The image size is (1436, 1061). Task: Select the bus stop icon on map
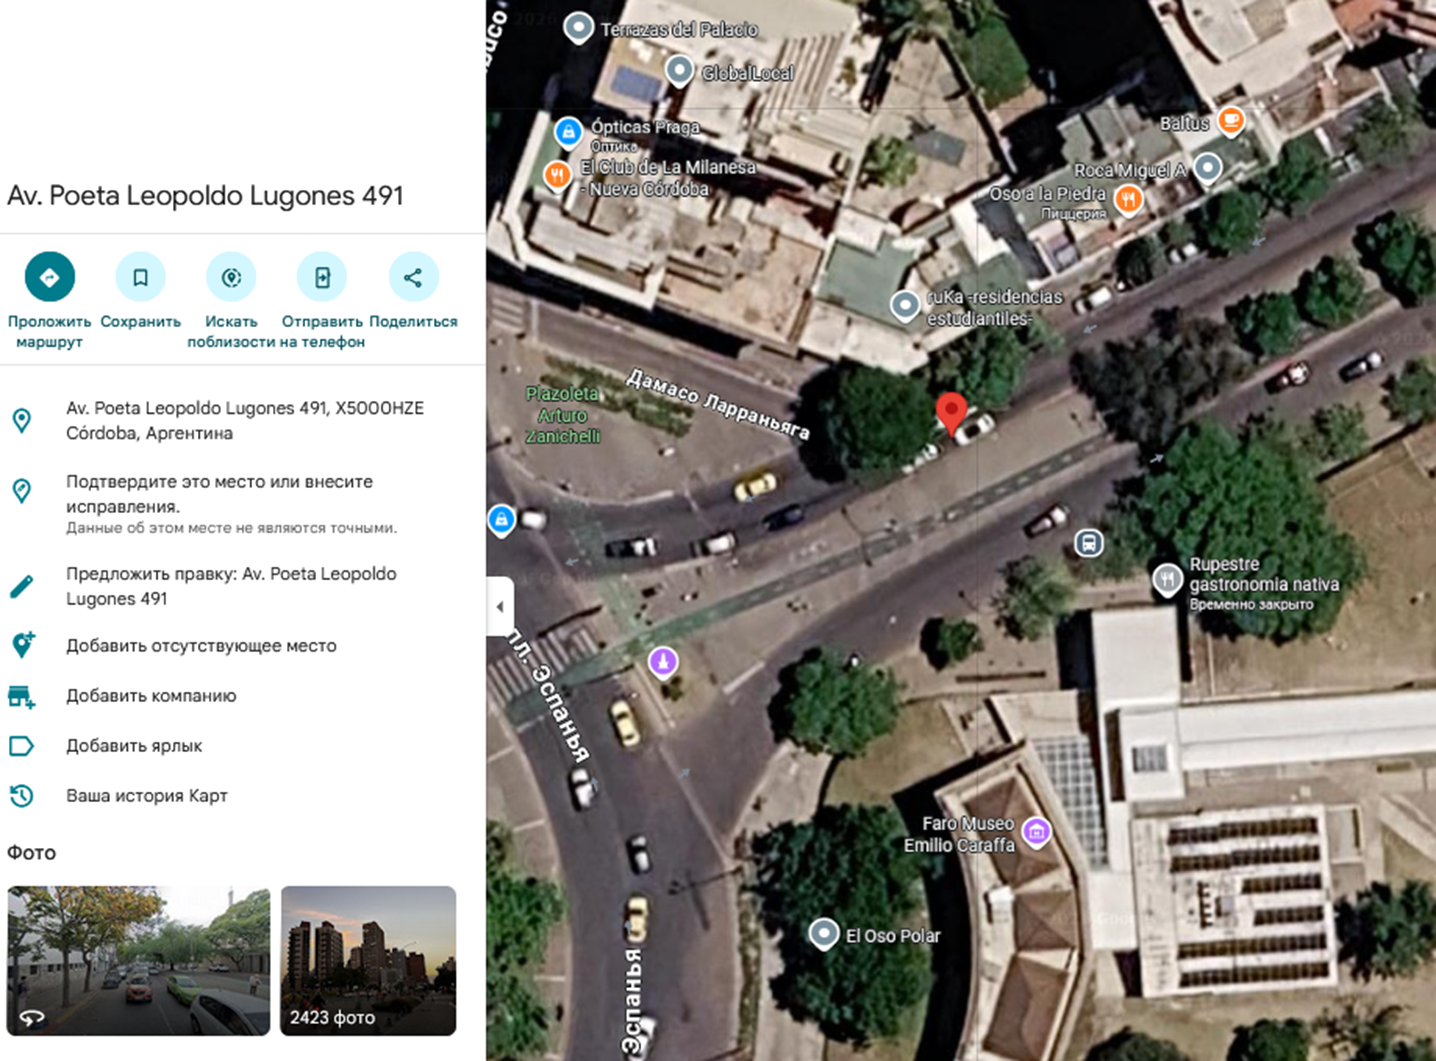coord(1089,543)
